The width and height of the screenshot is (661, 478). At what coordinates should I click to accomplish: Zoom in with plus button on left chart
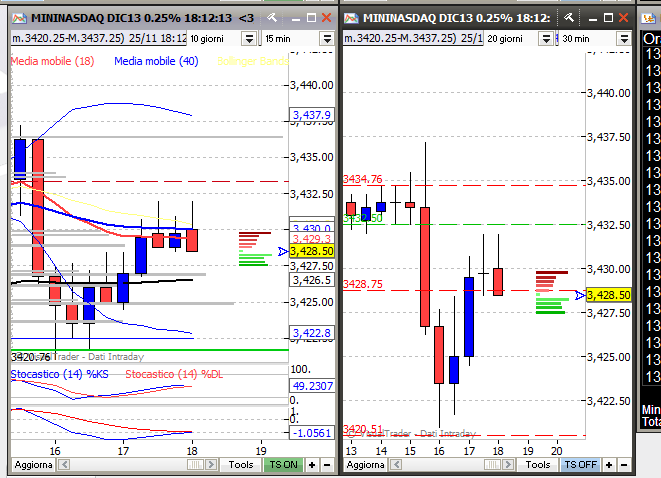(312, 465)
